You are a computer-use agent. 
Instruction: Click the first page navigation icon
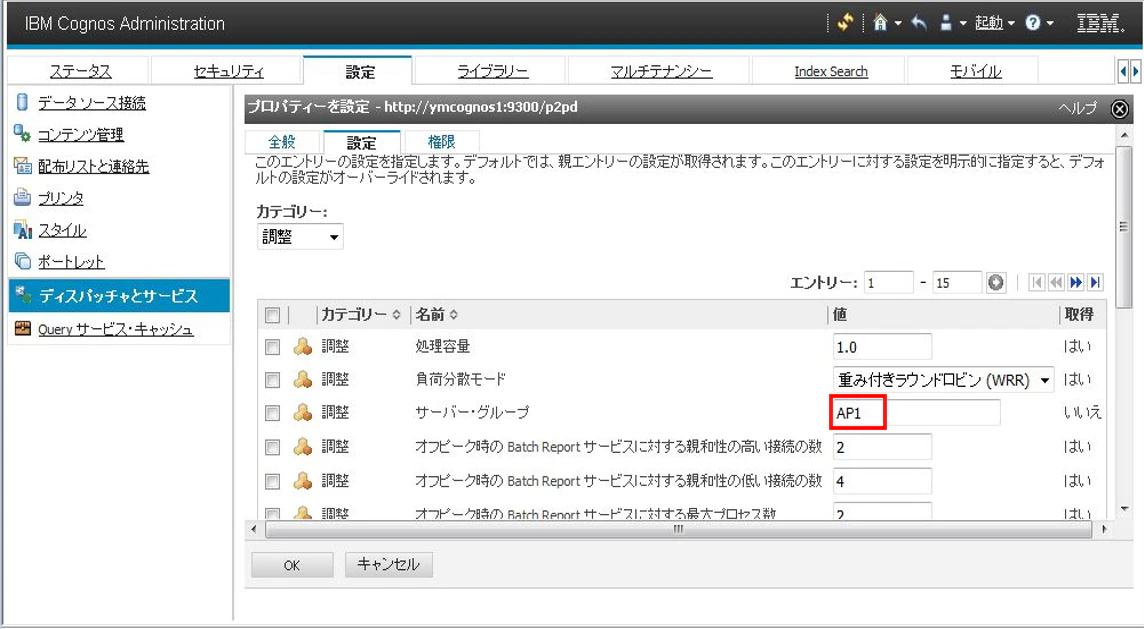click(1036, 282)
